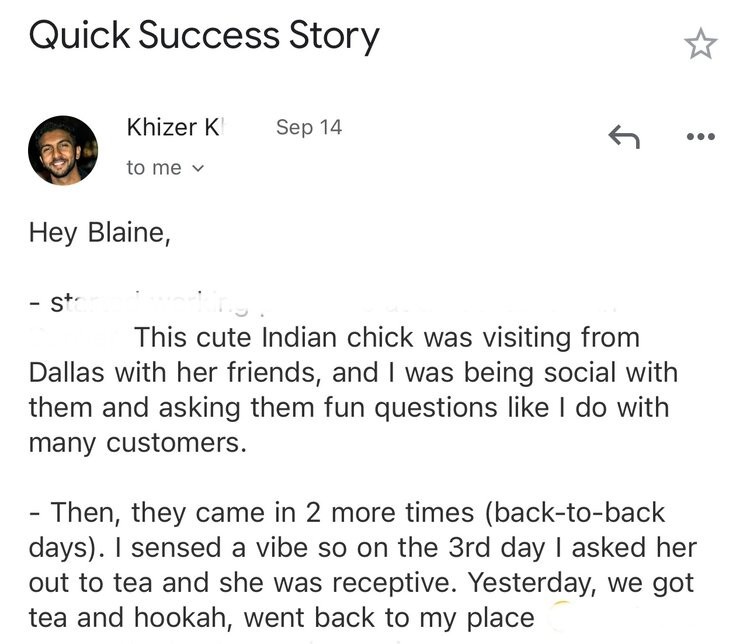Tap the line starting '- Then, they came'
Image resolution: width=750 pixels, height=644 pixels.
347,513
